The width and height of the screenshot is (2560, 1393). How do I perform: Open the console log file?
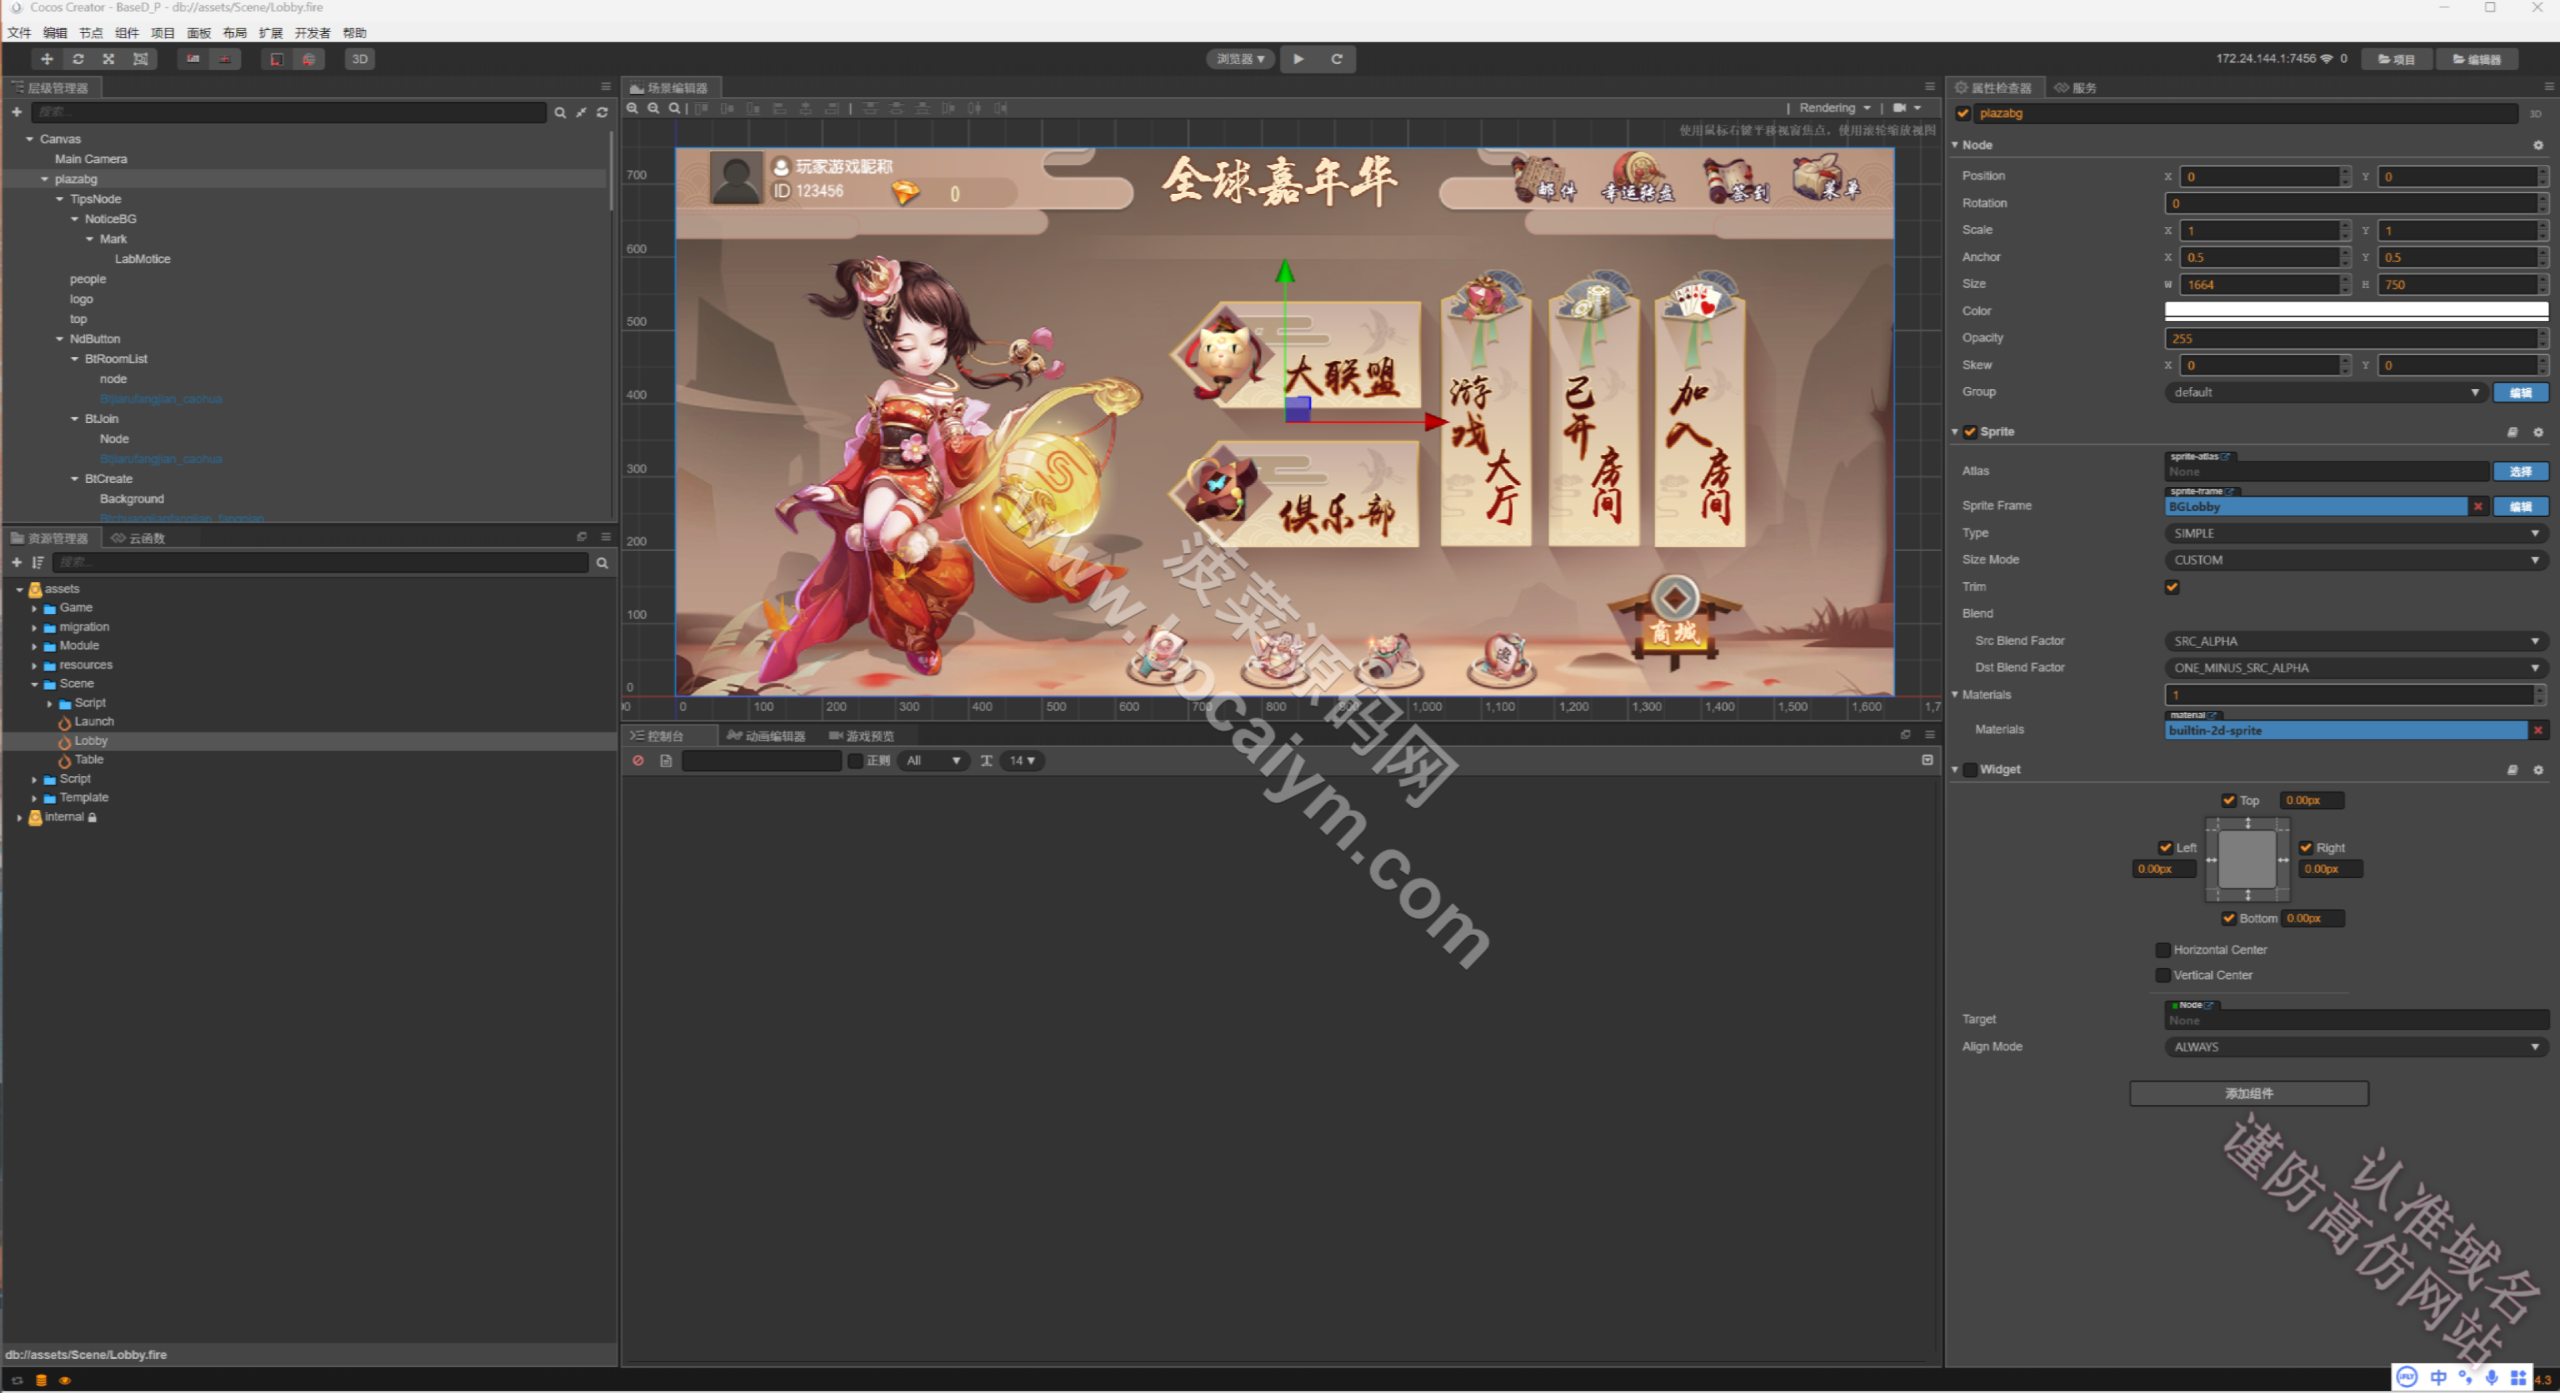pos(666,761)
